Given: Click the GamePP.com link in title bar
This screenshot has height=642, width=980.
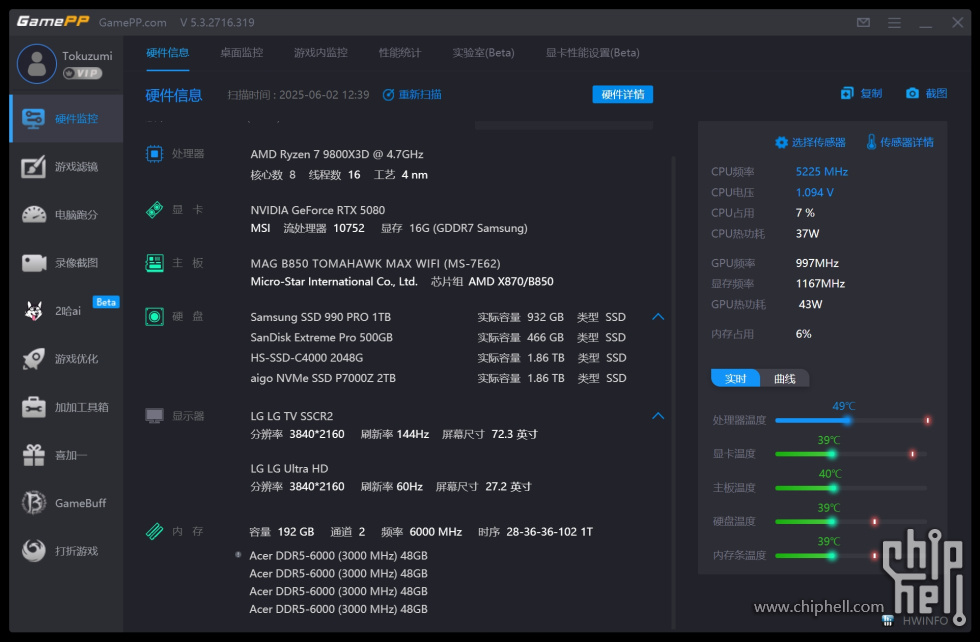Looking at the screenshot, I should [x=132, y=23].
